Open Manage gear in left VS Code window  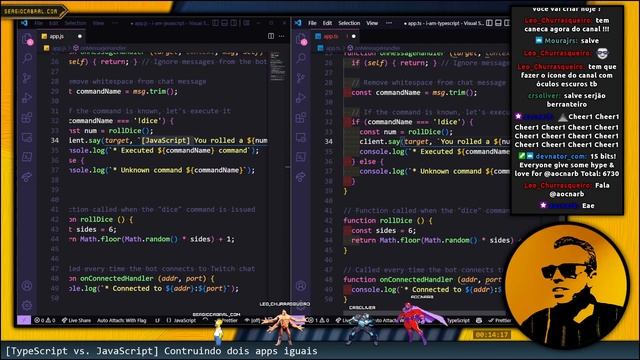pyautogui.click(x=27, y=305)
